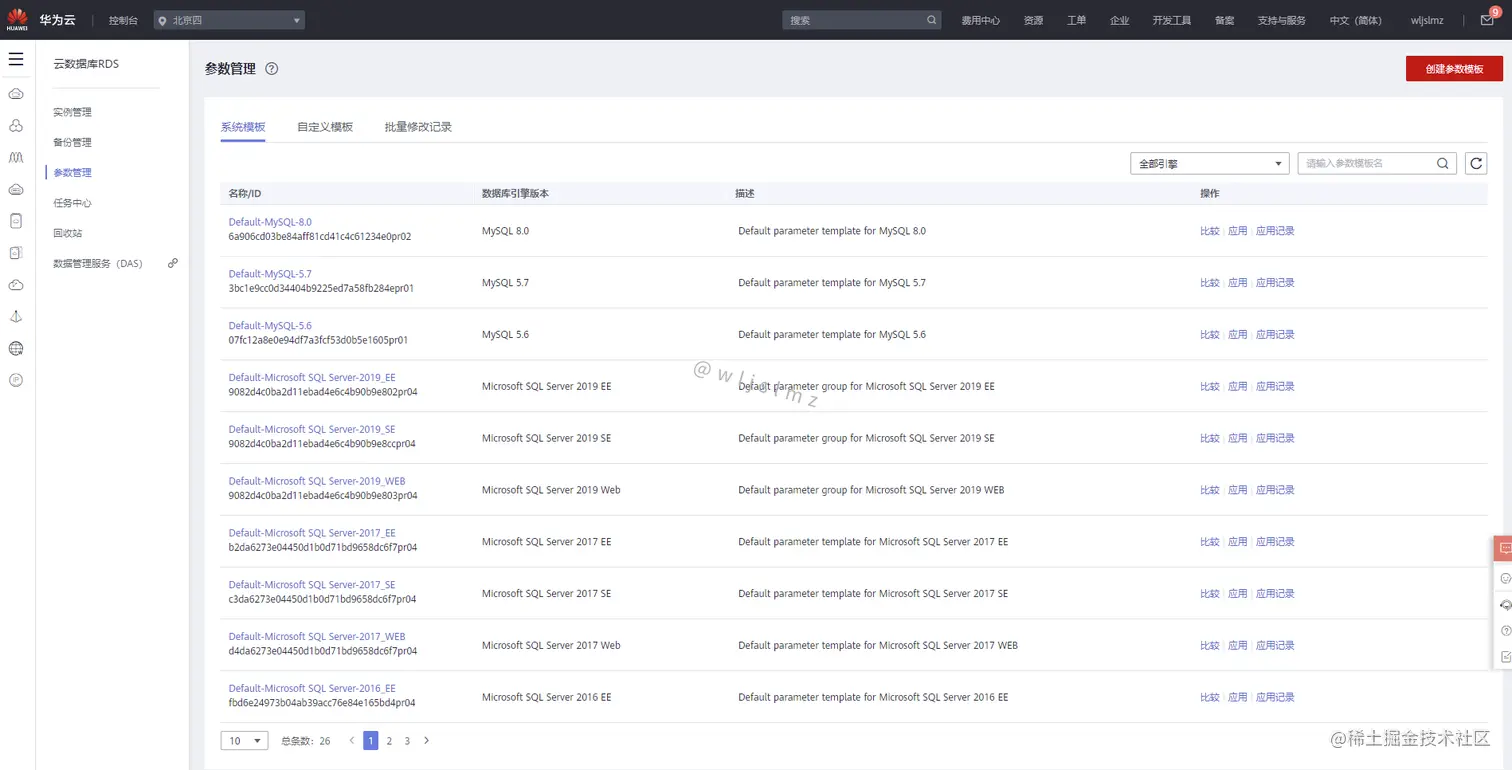This screenshot has height=770, width=1512.
Task: Click the template name search magnifier
Action: coord(1443,164)
